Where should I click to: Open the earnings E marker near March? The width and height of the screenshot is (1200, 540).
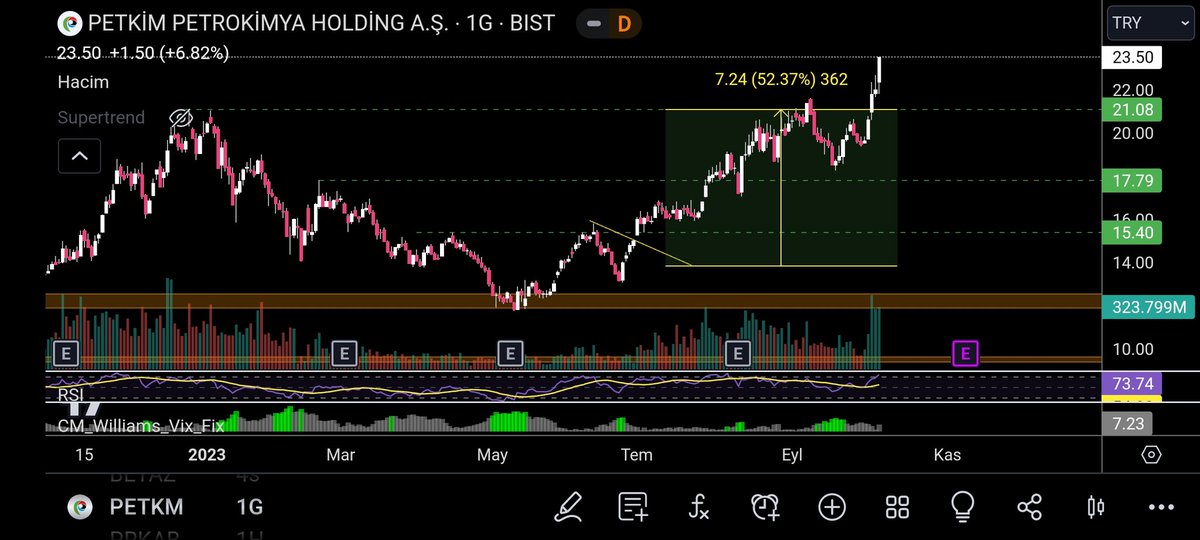click(343, 352)
